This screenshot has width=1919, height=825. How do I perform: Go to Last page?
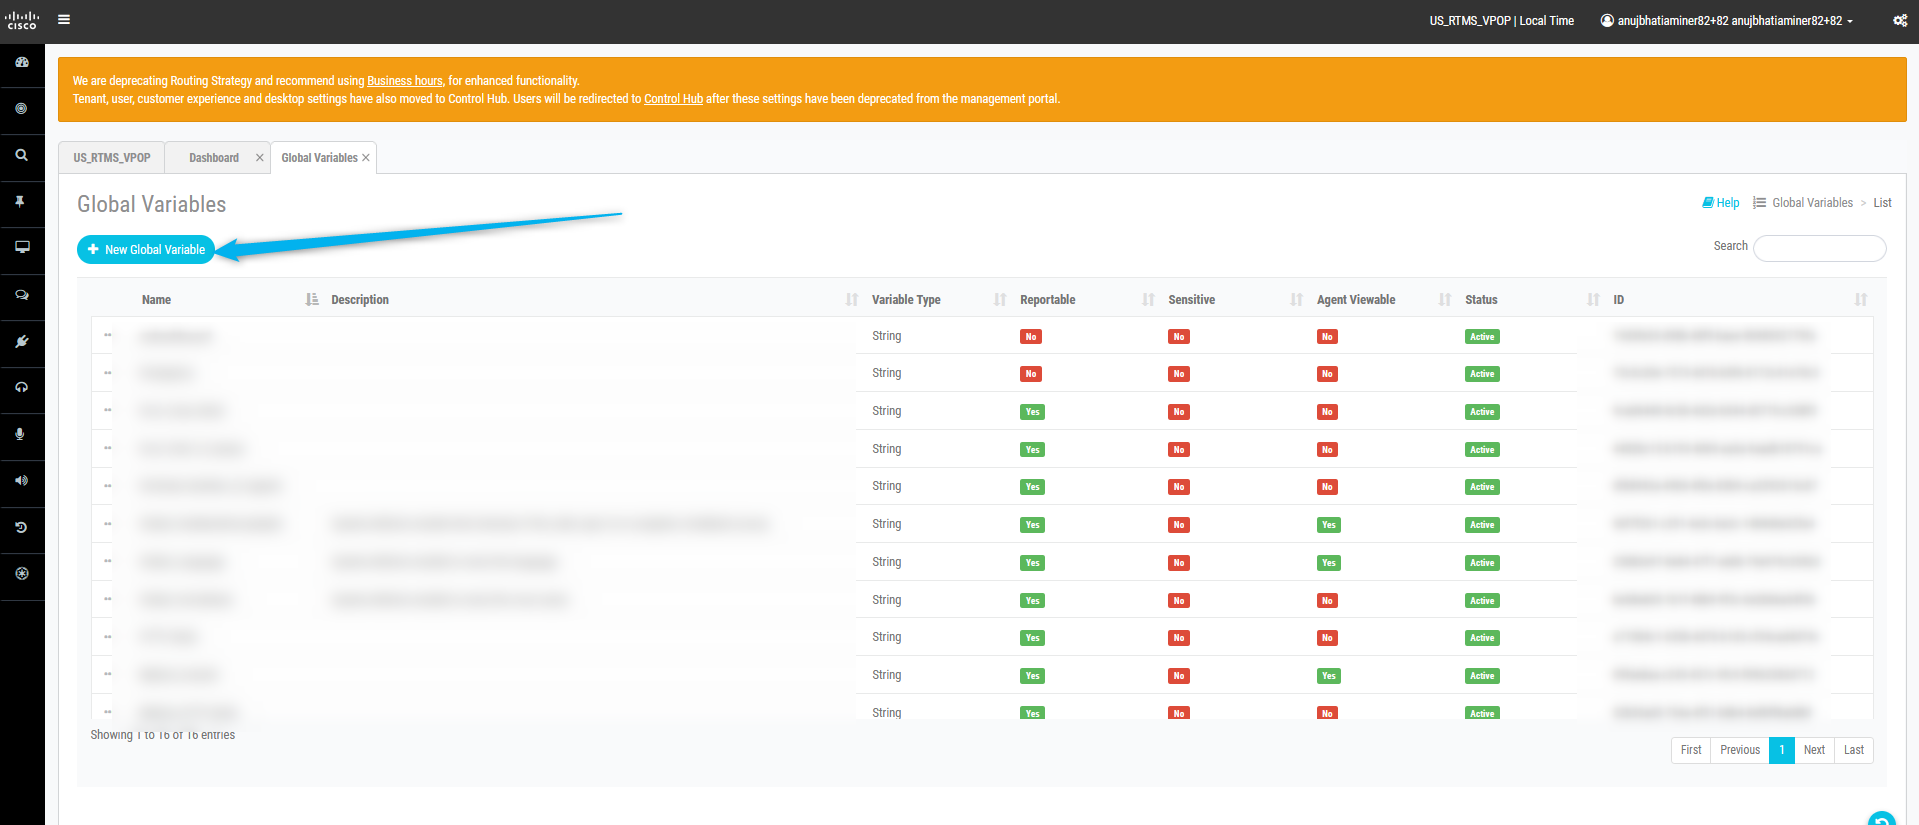[x=1854, y=750]
